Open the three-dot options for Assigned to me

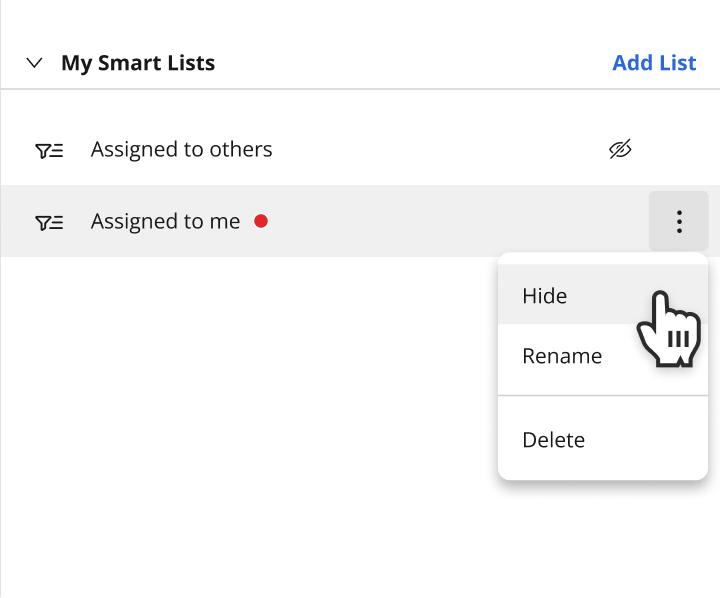(679, 221)
